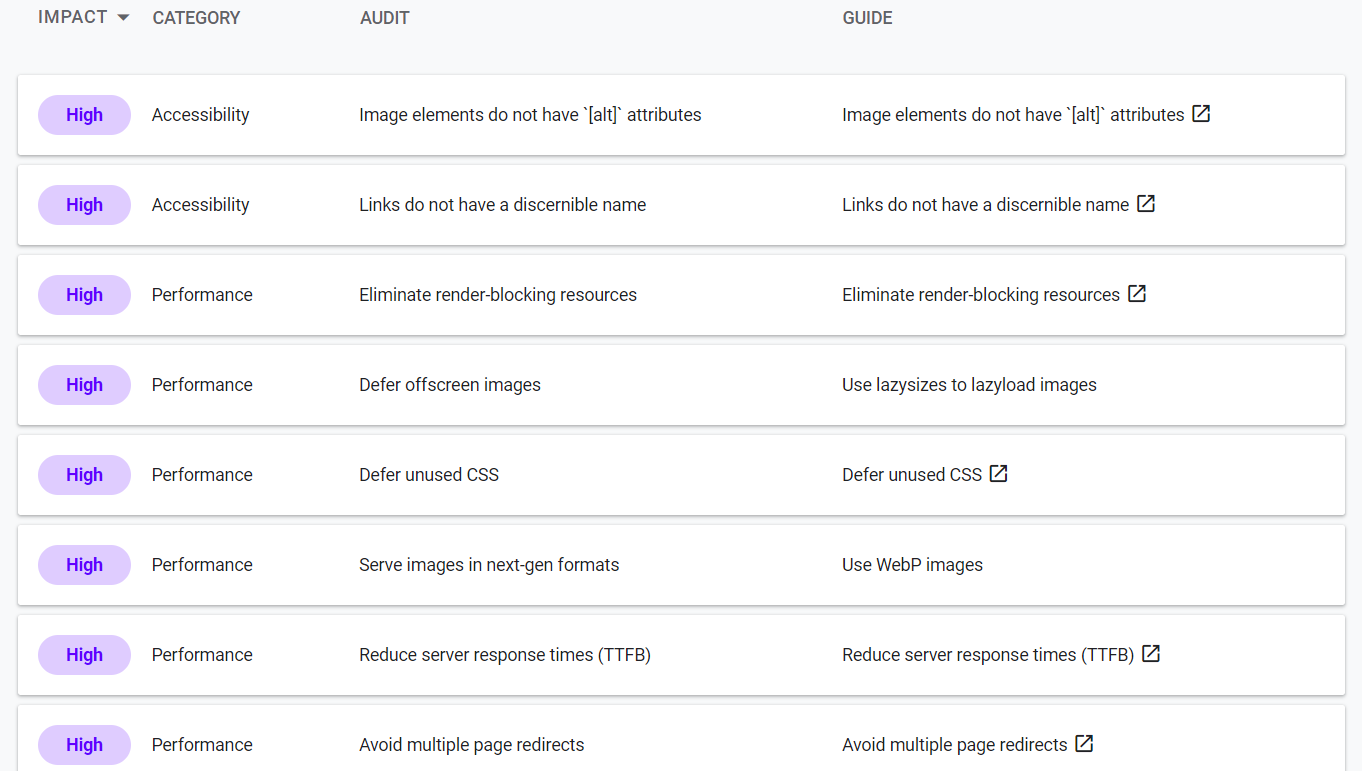Click the GUIDE column header
The image size is (1362, 771).
tap(867, 18)
